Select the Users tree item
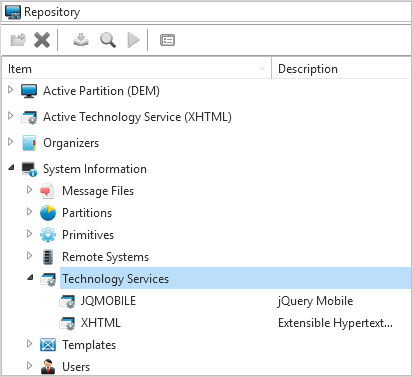413x377 pixels. 76,367
